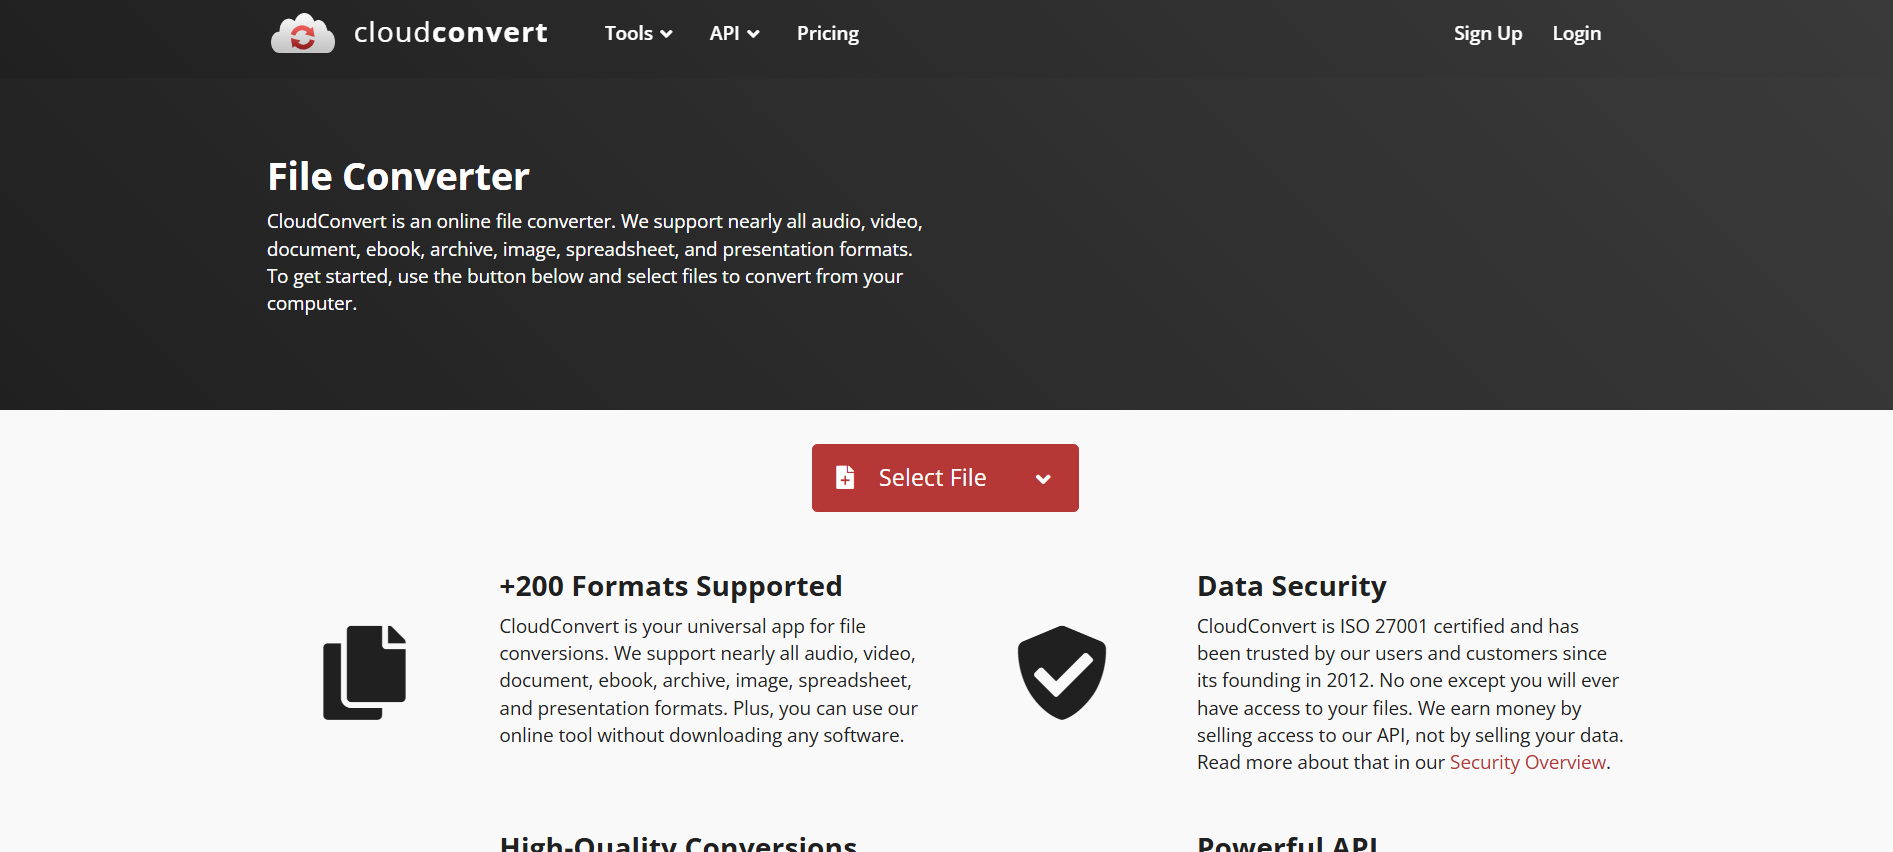Click the Sign Up link
The image size is (1893, 852).
point(1488,33)
